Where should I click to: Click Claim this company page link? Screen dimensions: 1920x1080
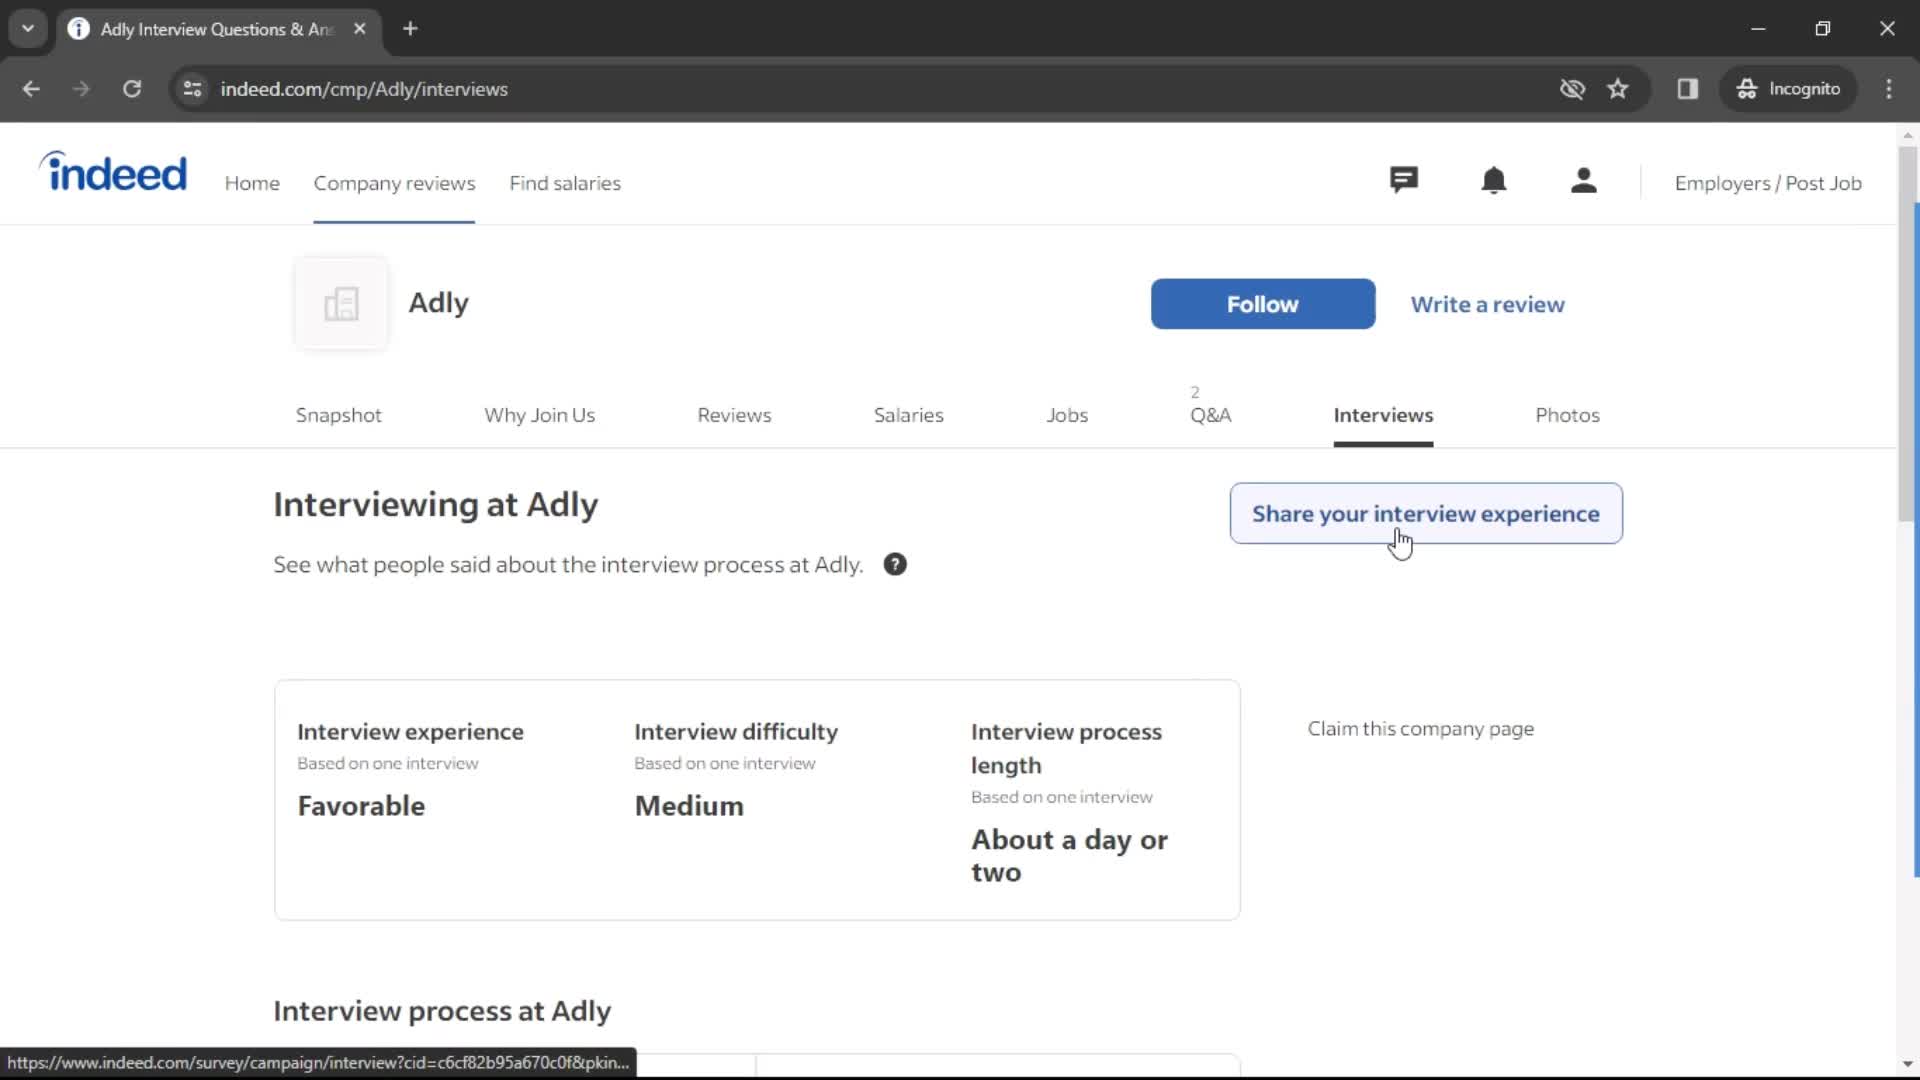[x=1420, y=728]
